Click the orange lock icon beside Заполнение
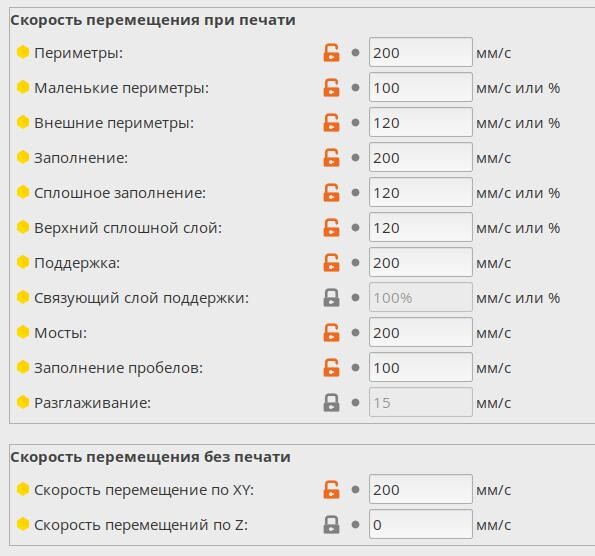The height and width of the screenshot is (556, 595). tap(331, 158)
